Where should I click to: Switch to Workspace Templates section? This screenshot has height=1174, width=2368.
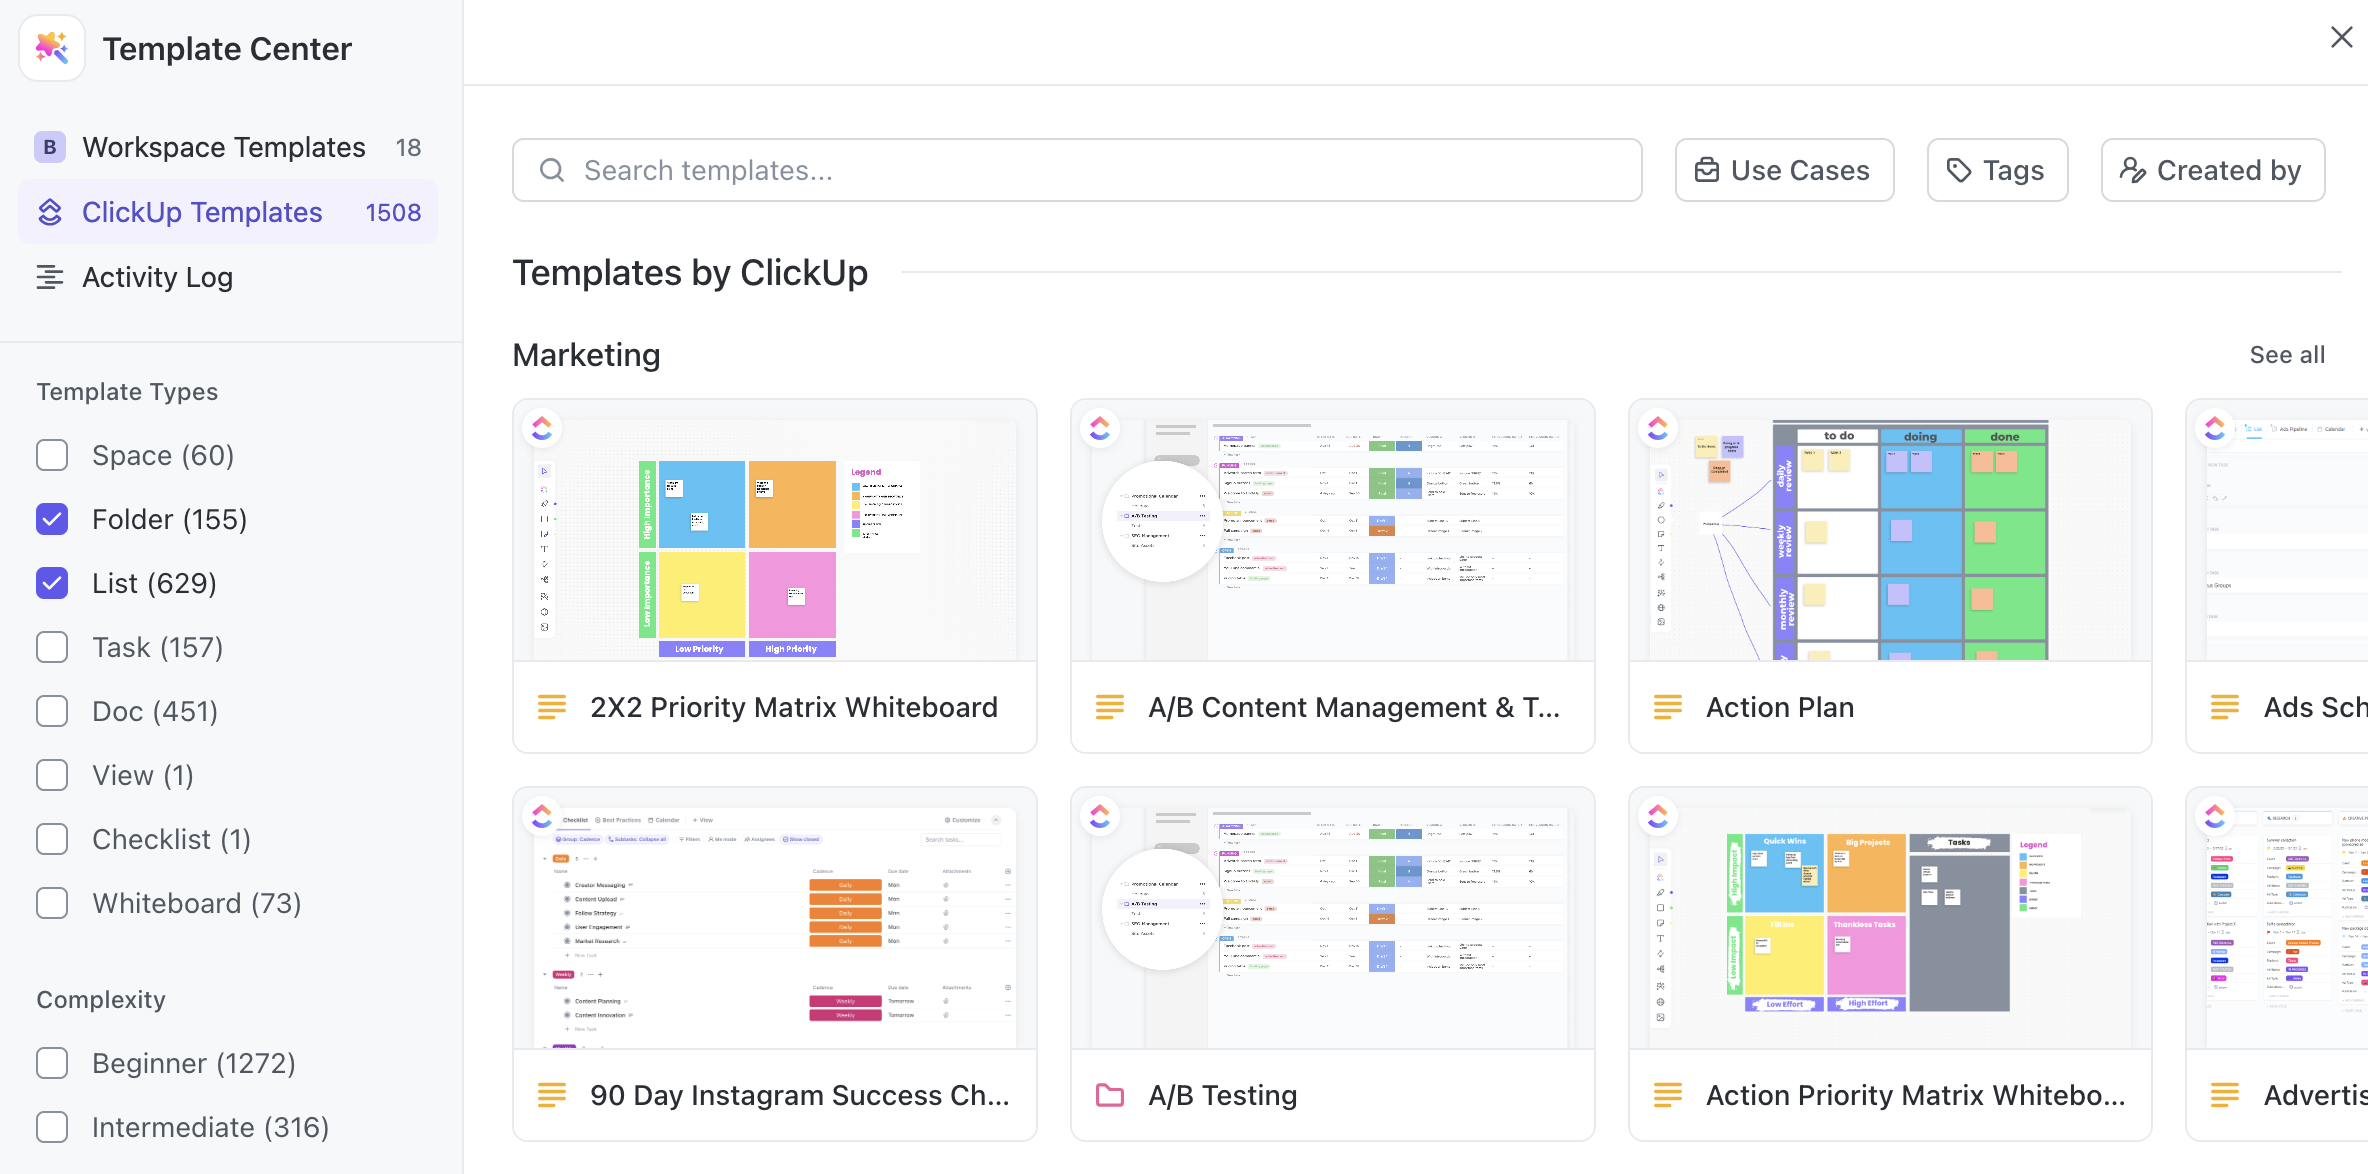pyautogui.click(x=224, y=147)
